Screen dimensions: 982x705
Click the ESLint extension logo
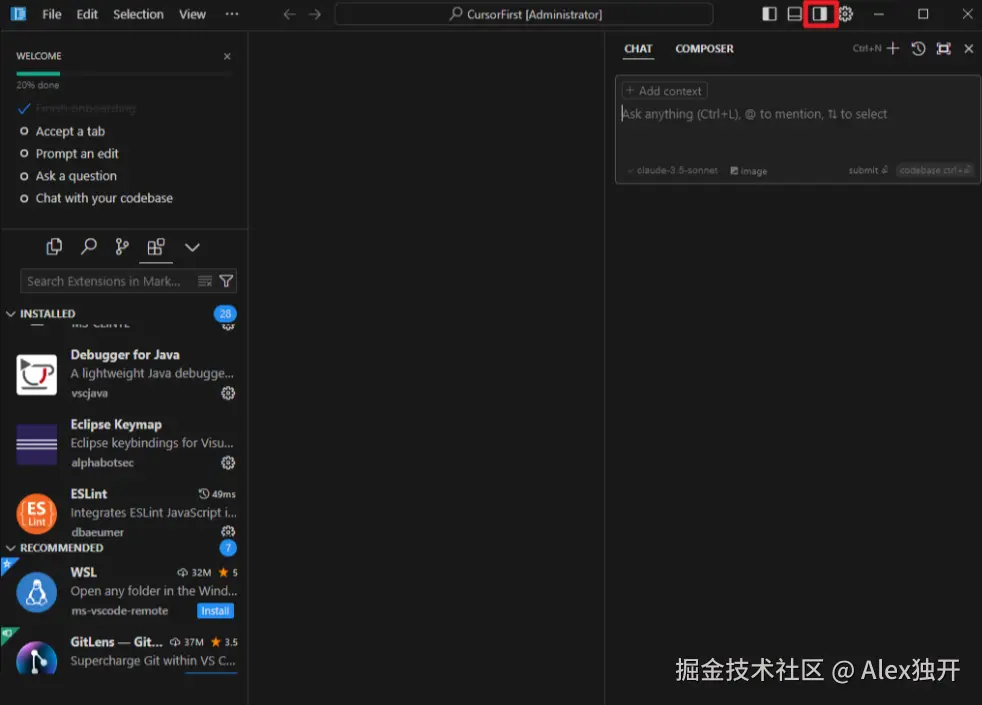pyautogui.click(x=36, y=513)
